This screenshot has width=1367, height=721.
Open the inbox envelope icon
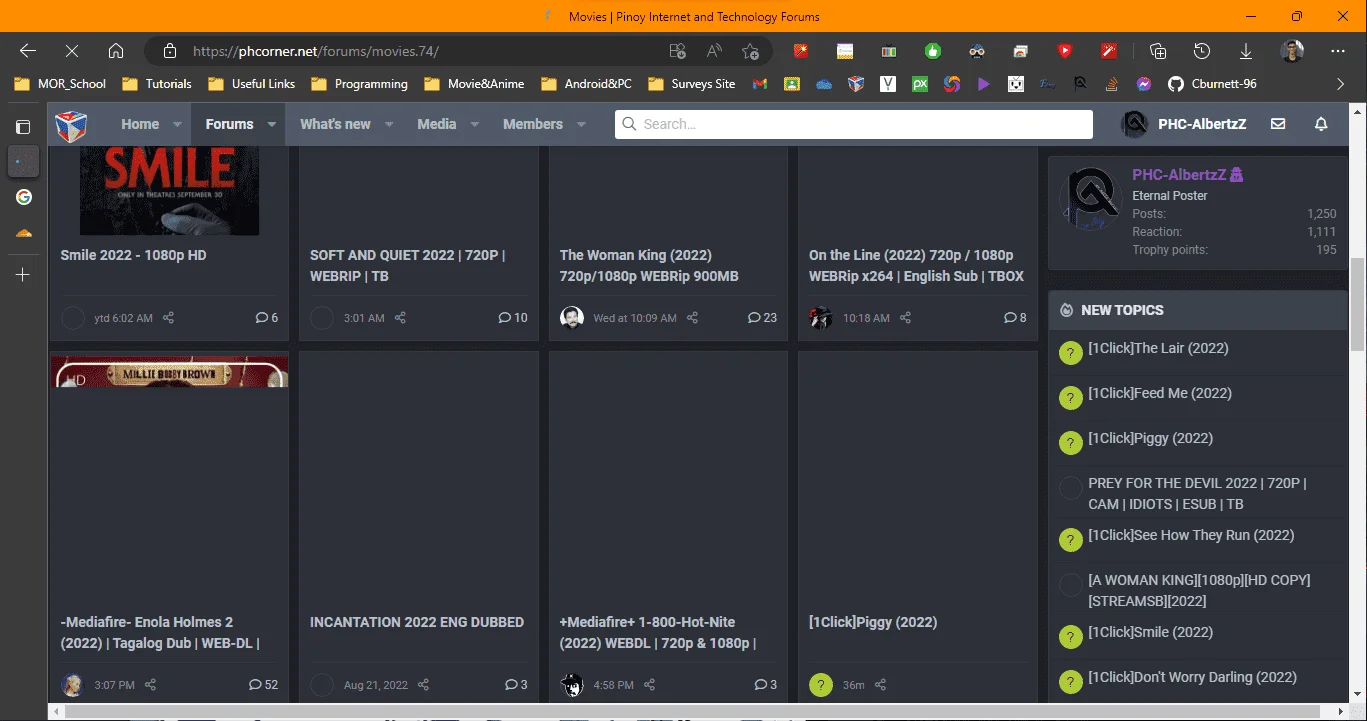(1278, 124)
